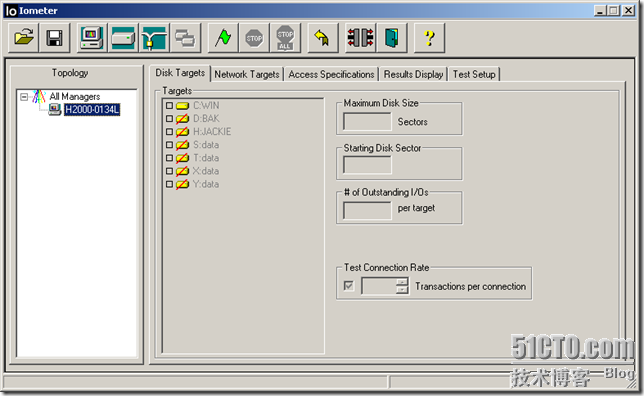
Task: Start a new disk worker
Action: pyautogui.click(x=123, y=38)
